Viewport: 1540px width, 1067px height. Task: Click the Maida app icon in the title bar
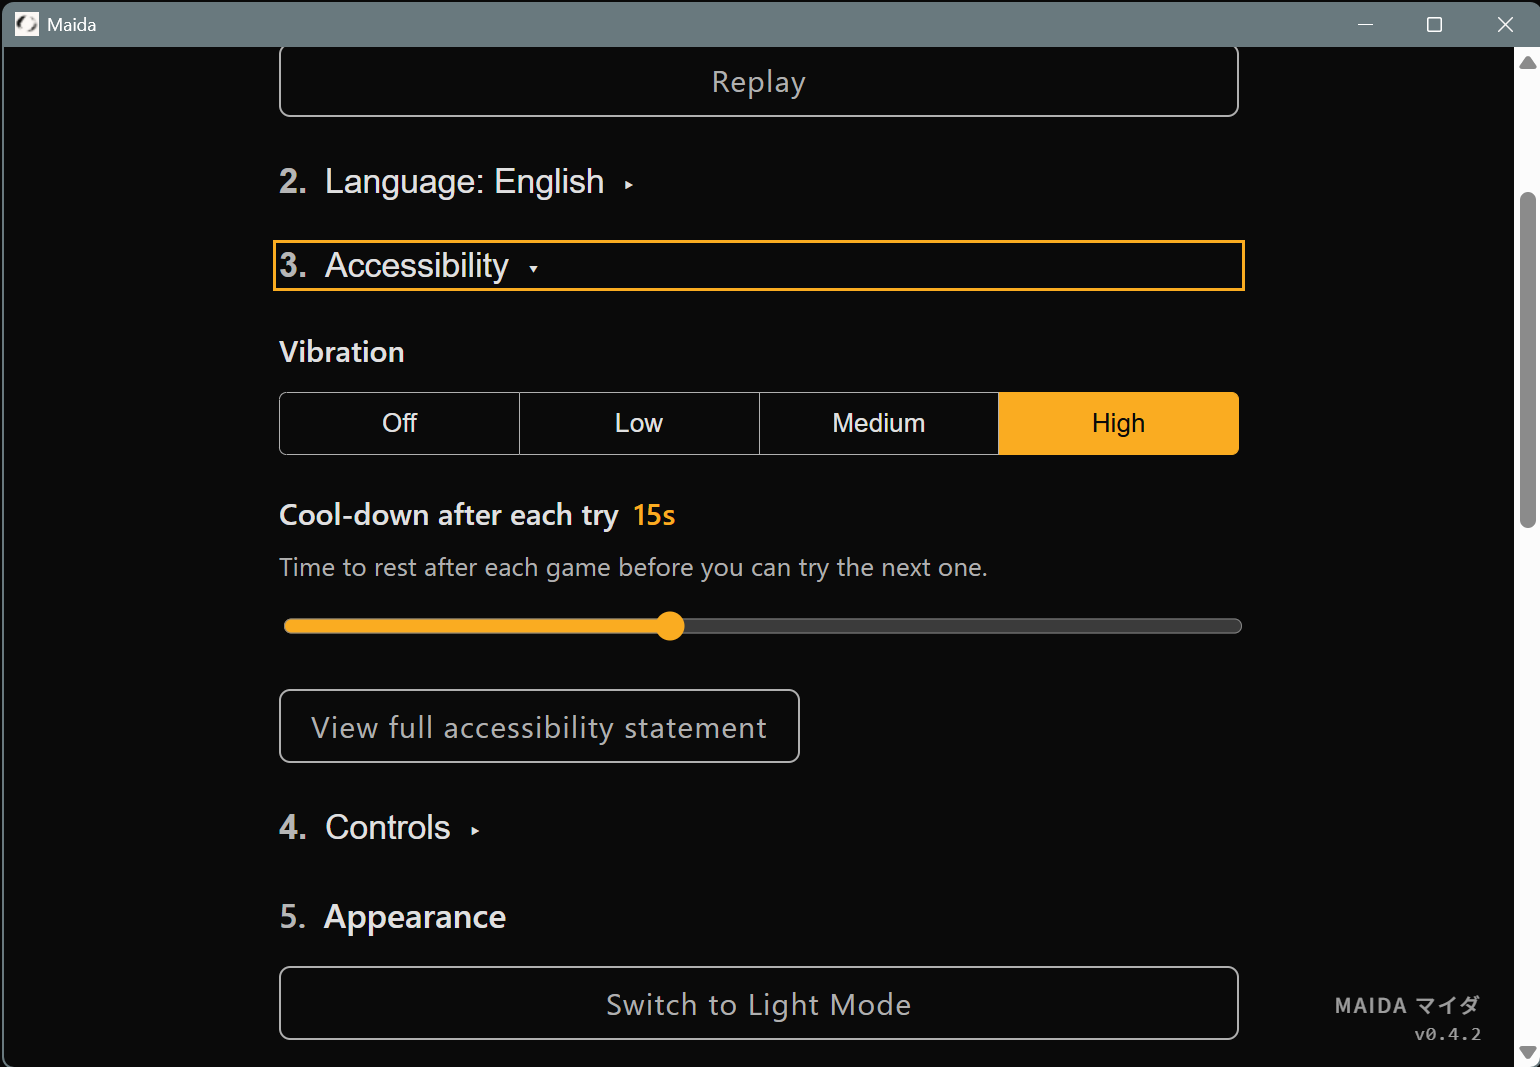[x=26, y=24]
